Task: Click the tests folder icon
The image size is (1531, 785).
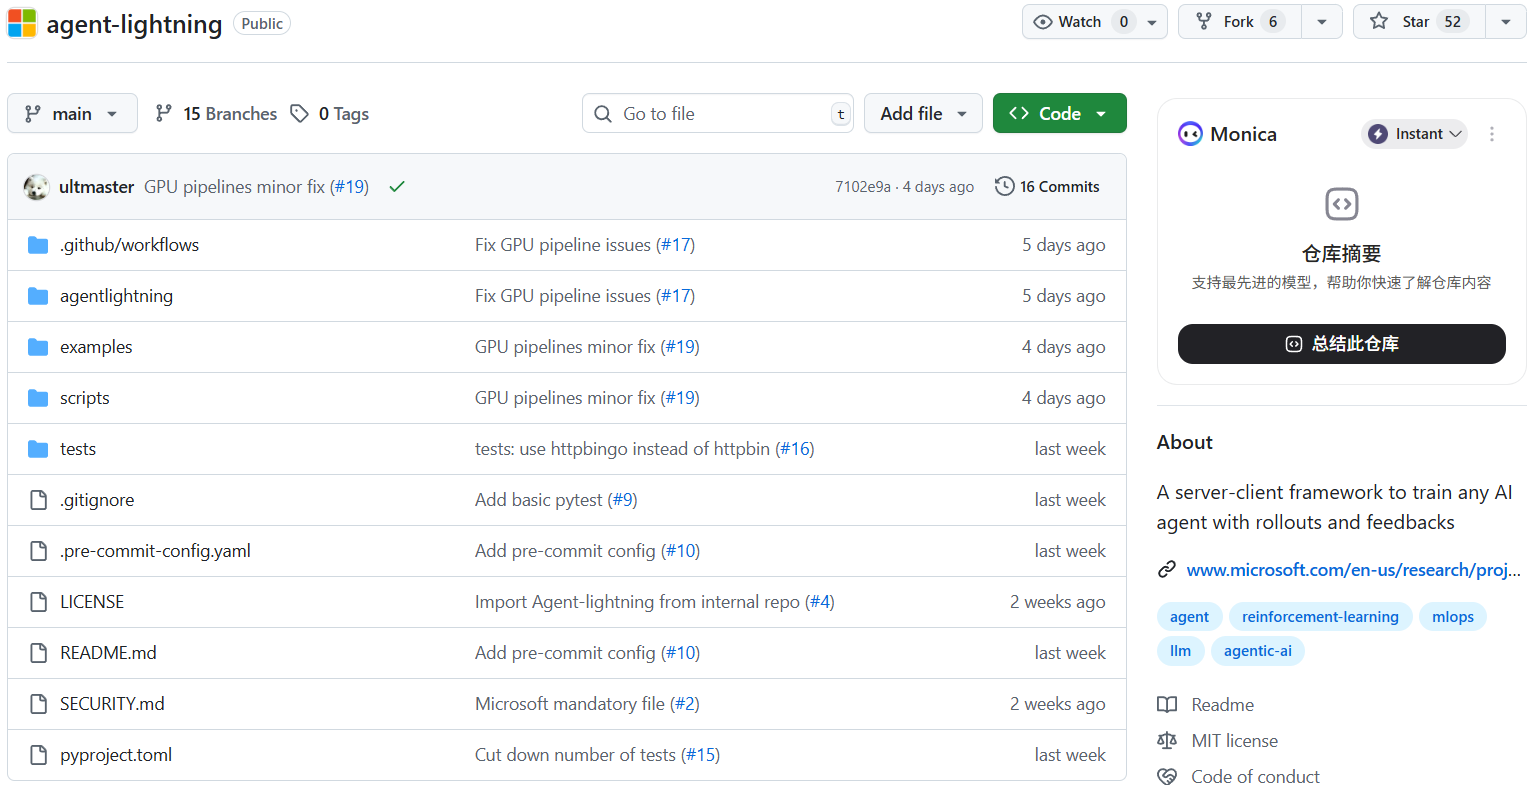Action: point(38,449)
